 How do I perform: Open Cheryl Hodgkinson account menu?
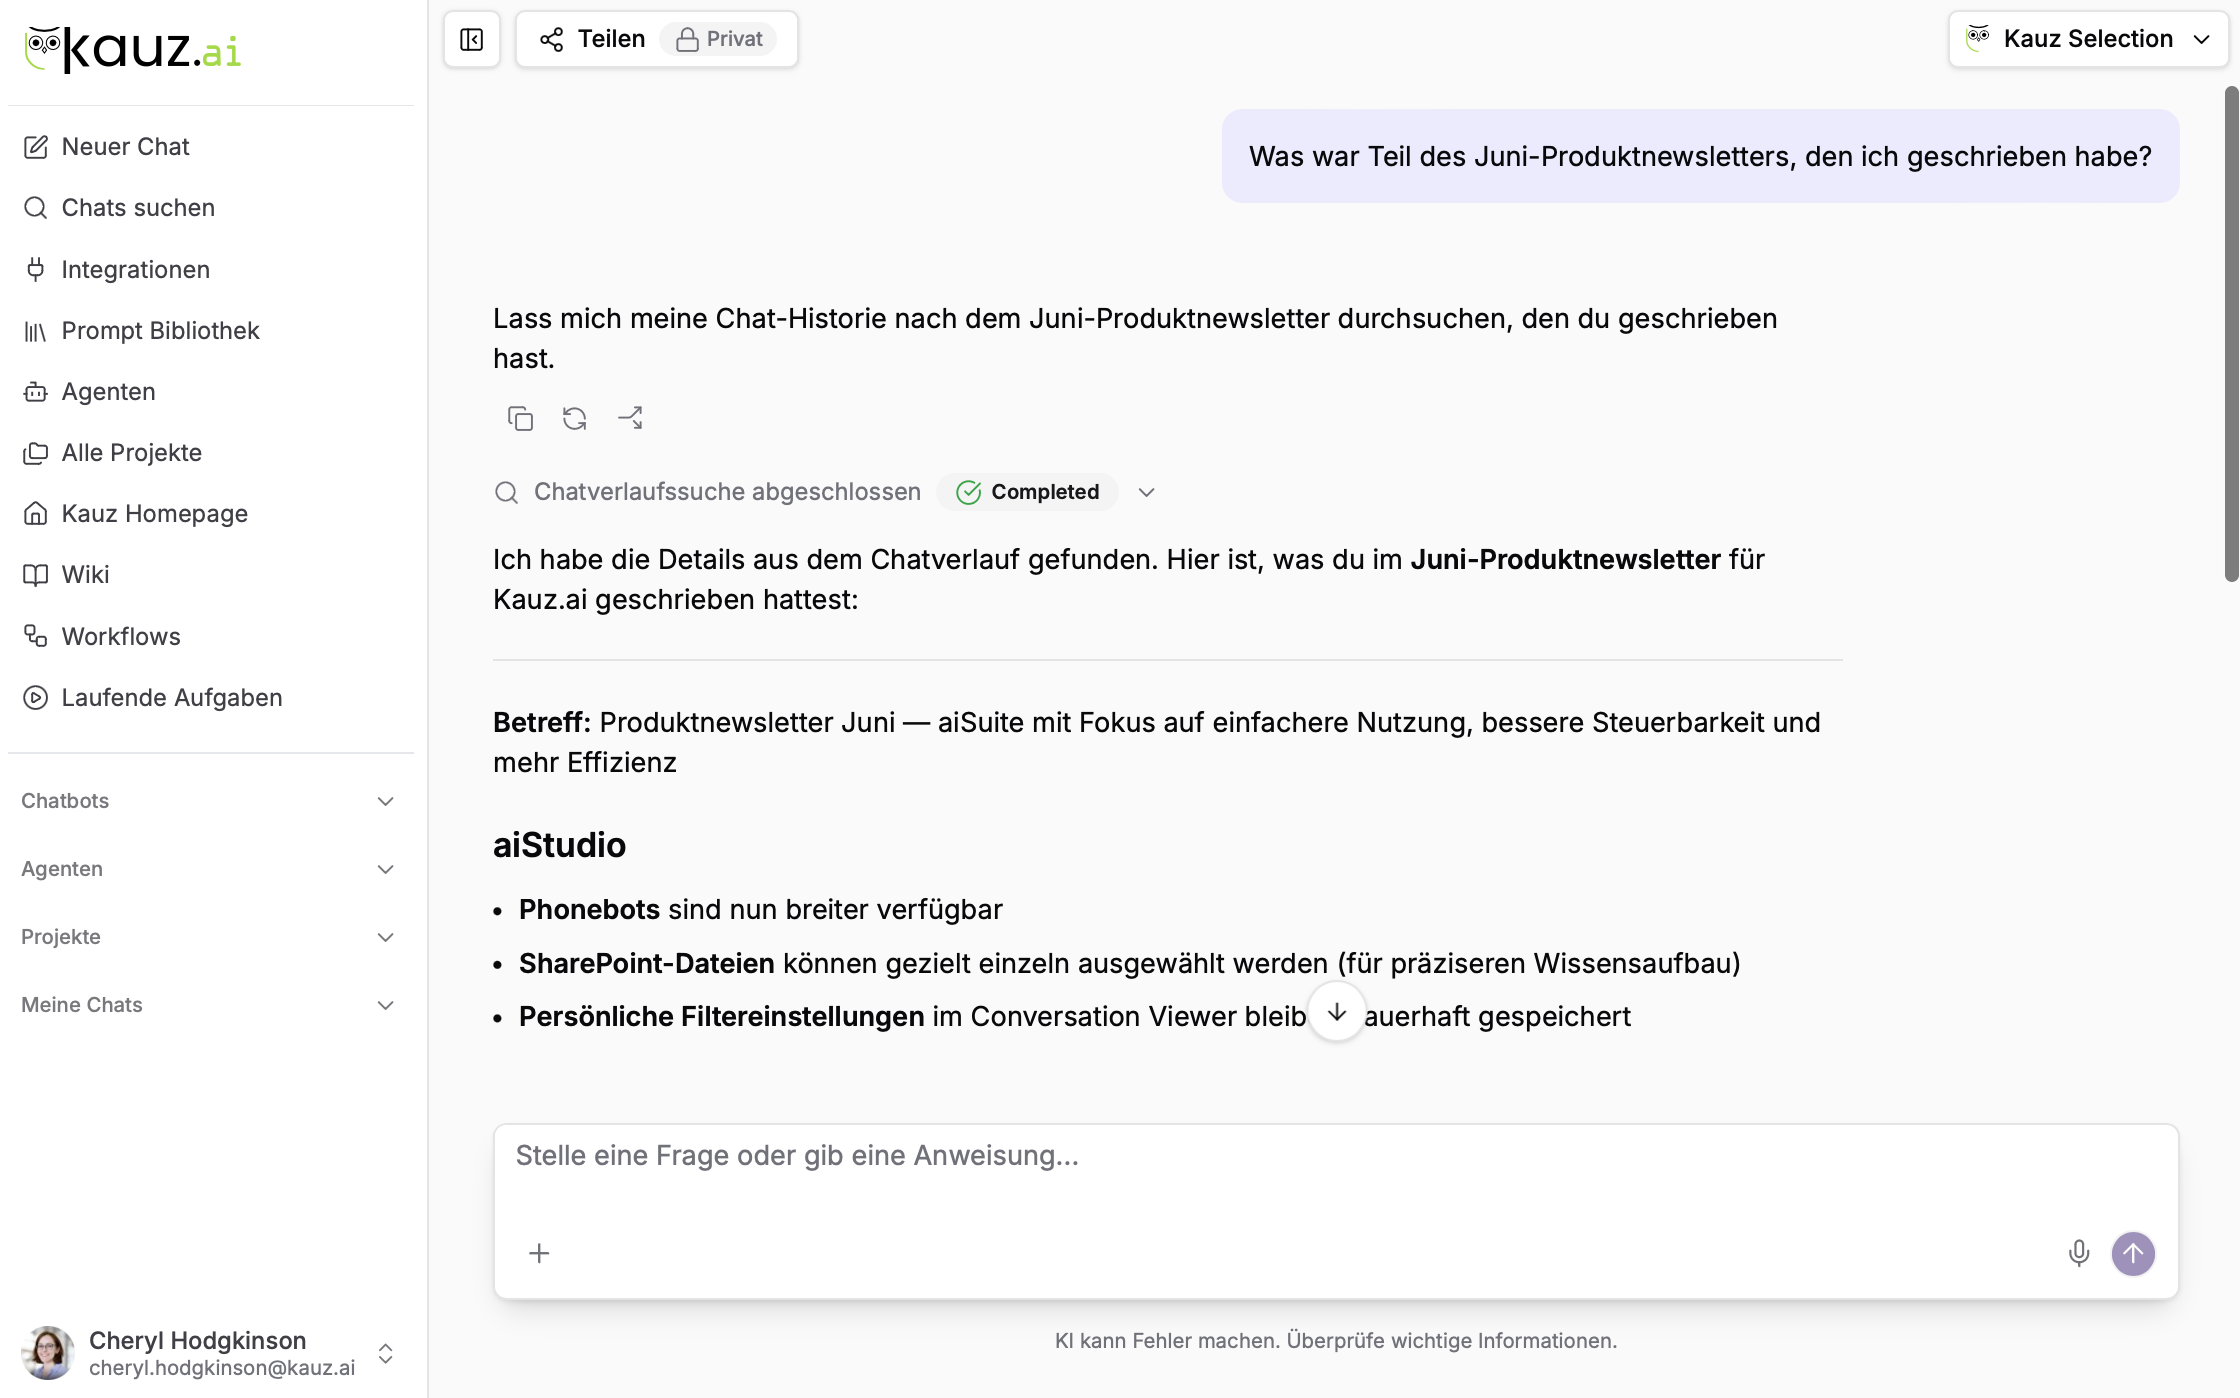(x=210, y=1353)
